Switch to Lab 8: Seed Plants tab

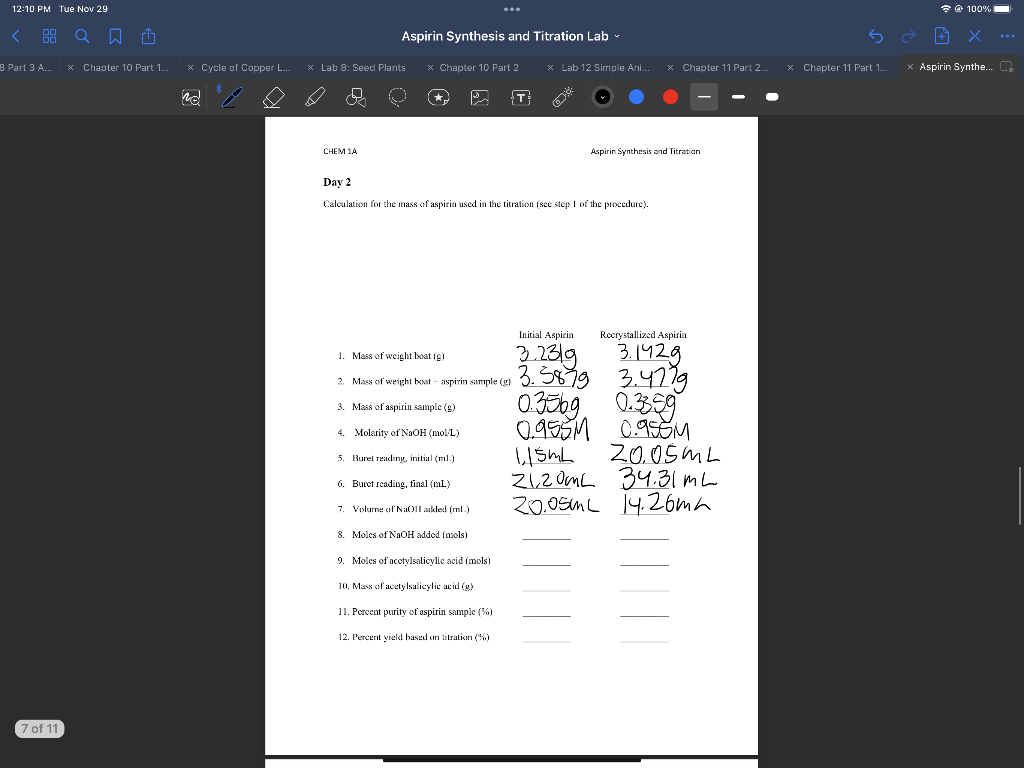363,67
